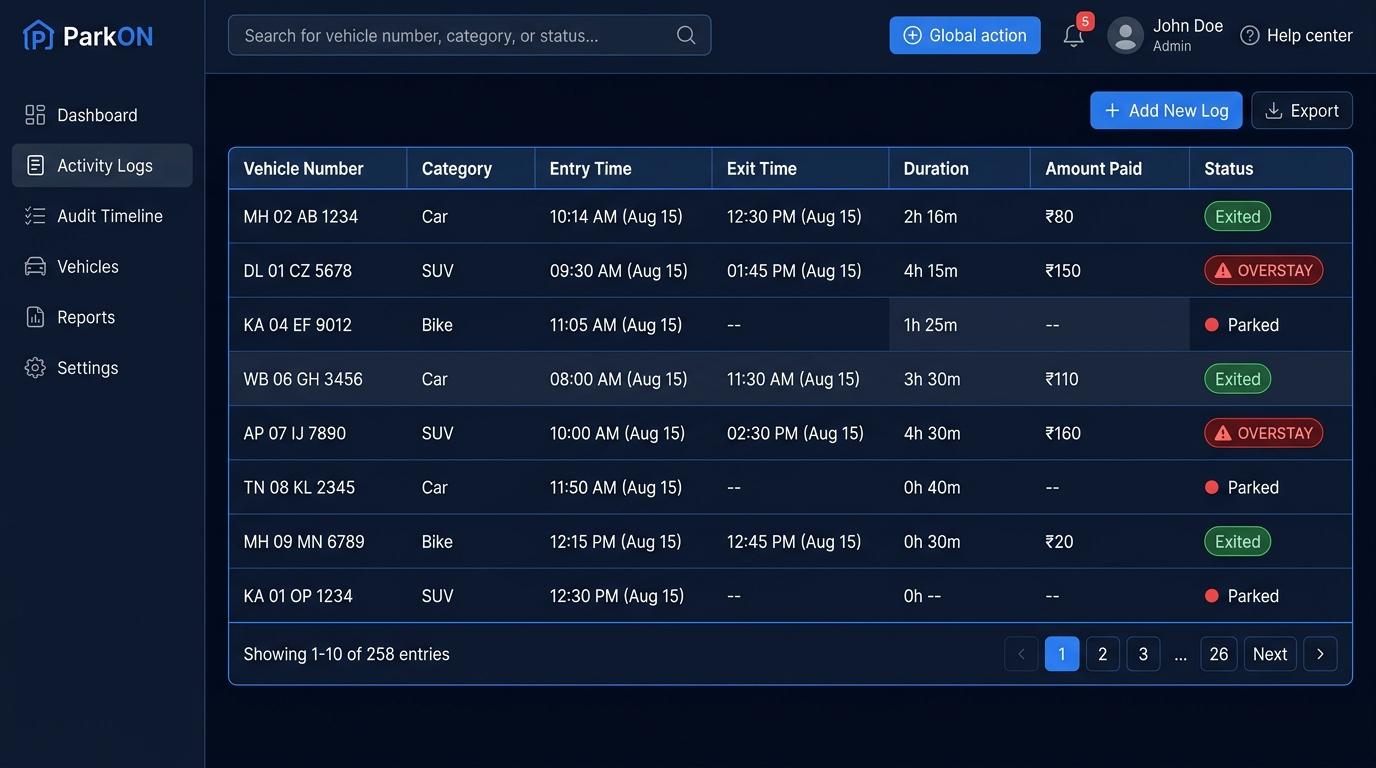1376x768 pixels.
Task: Click the Add New Log button
Action: coord(1166,111)
